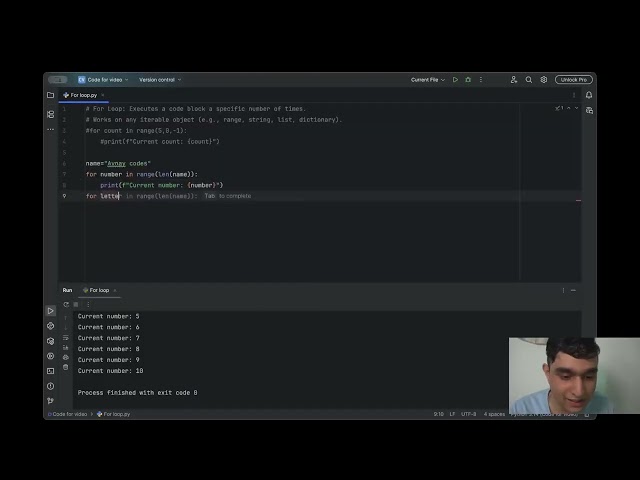
Task: Open inspections widget showing 1 problem
Action: [559, 108]
